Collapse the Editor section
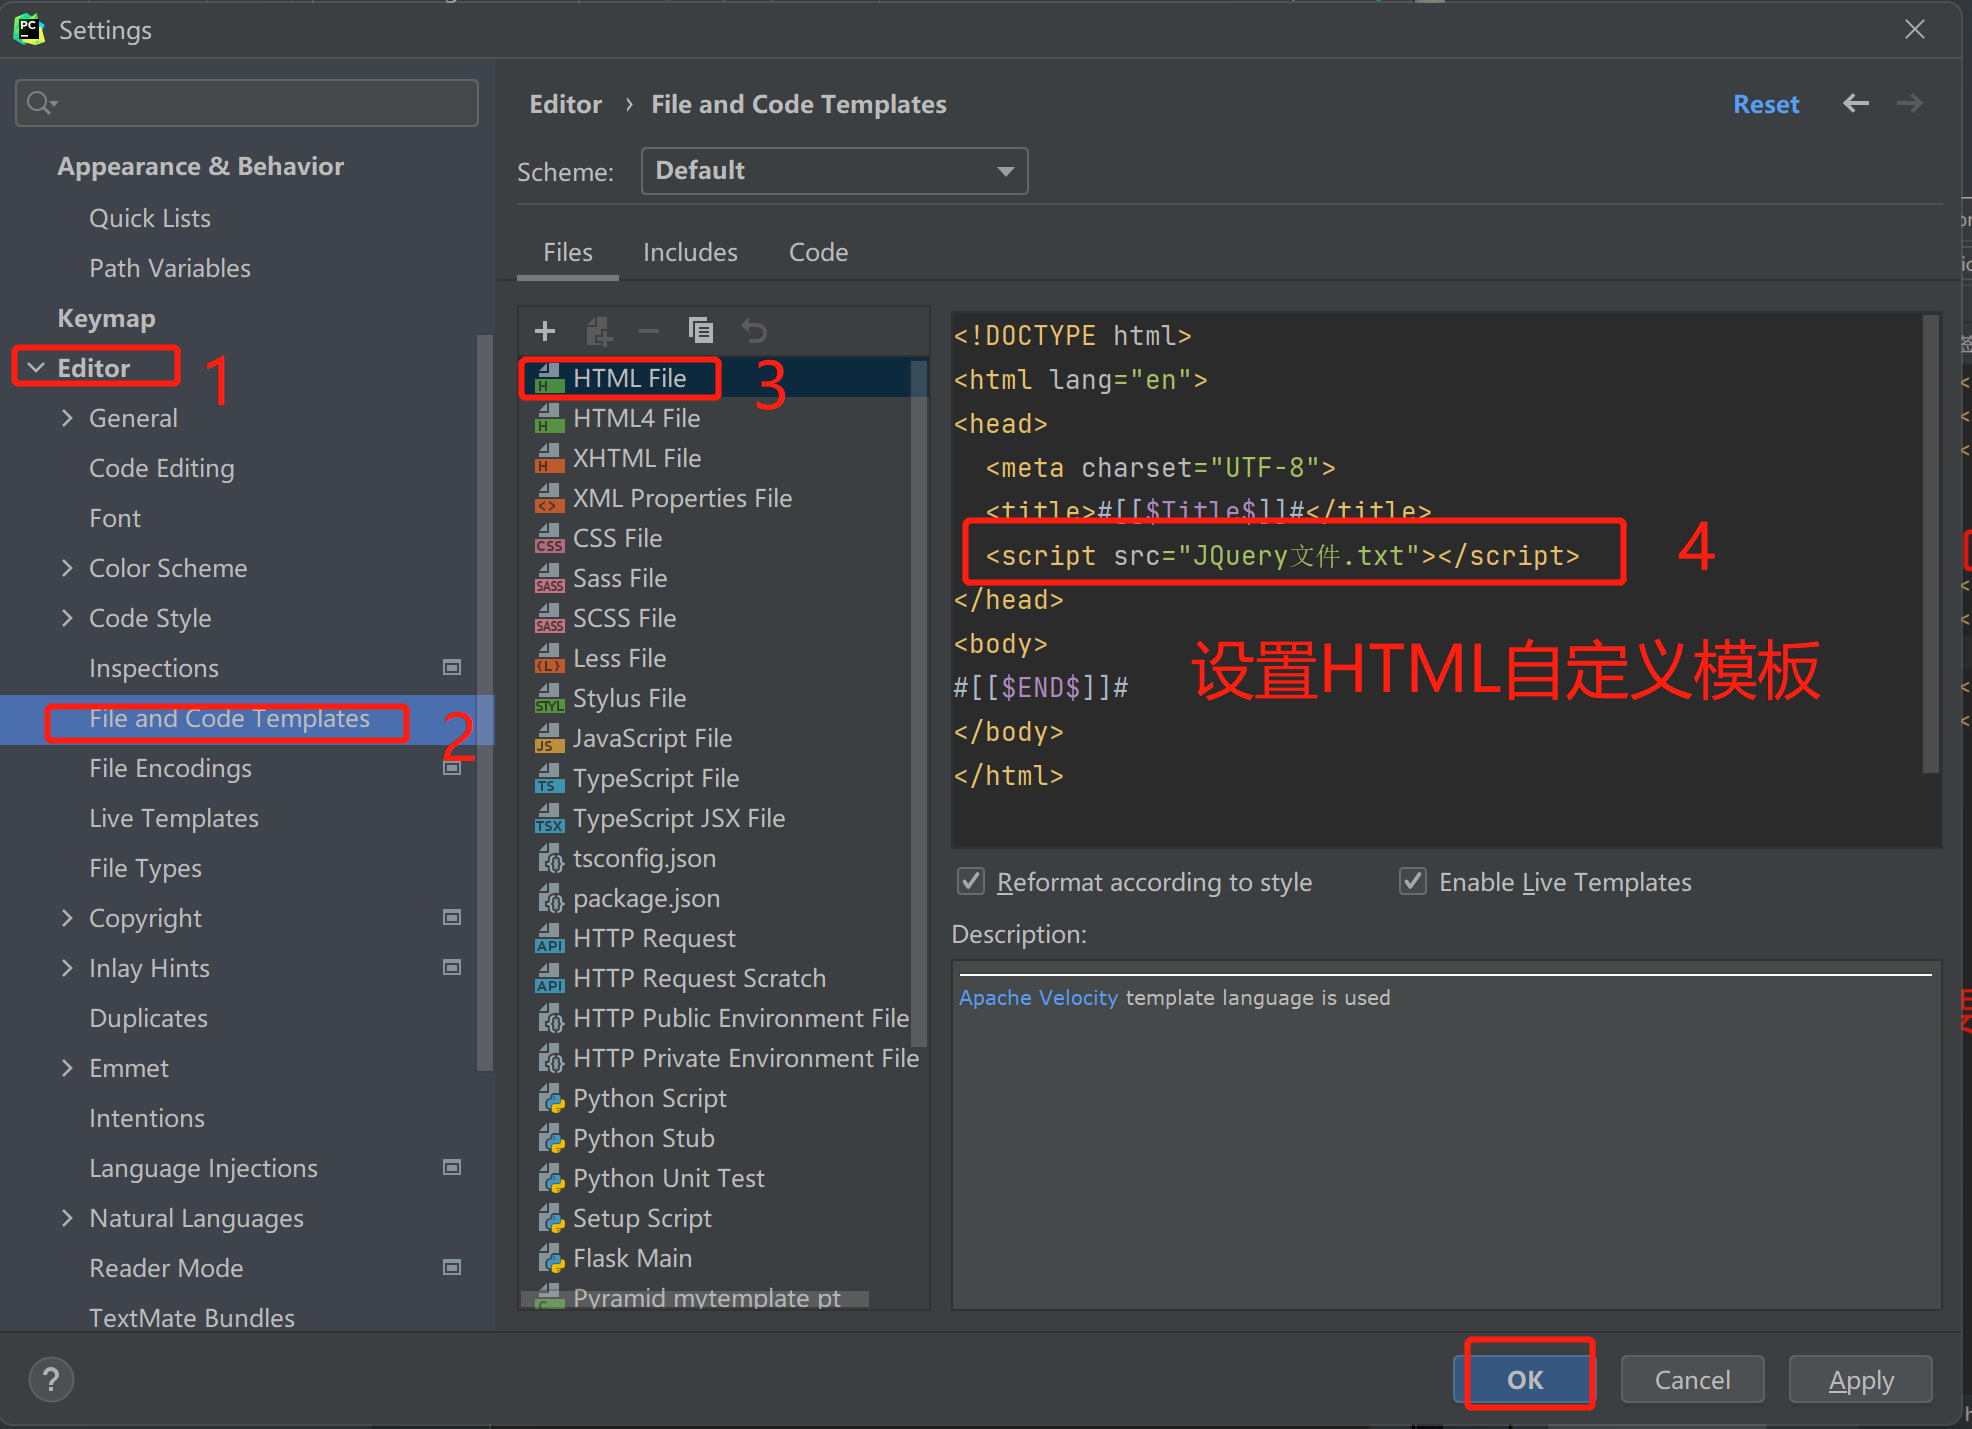The height and width of the screenshot is (1429, 1972). (x=36, y=368)
